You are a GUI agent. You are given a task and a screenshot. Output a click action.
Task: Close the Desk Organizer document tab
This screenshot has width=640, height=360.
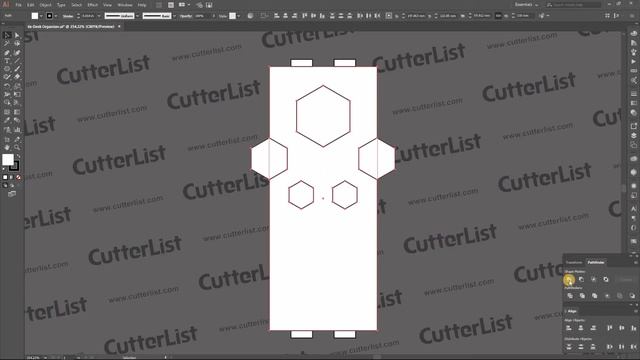119,27
